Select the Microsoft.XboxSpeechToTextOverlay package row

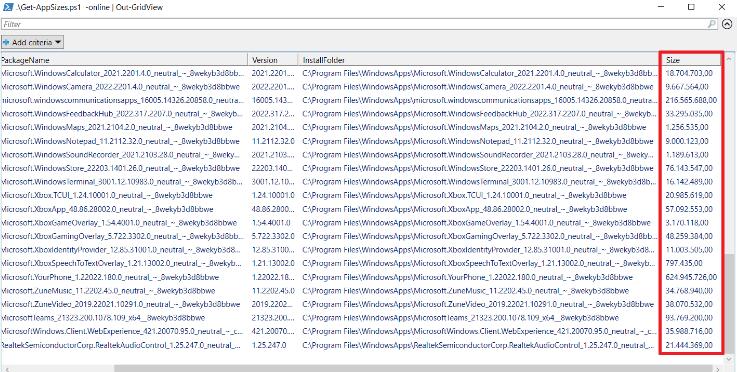(x=362, y=263)
